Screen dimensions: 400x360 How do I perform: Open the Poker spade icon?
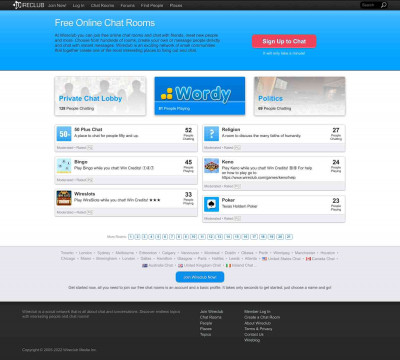click(x=211, y=204)
